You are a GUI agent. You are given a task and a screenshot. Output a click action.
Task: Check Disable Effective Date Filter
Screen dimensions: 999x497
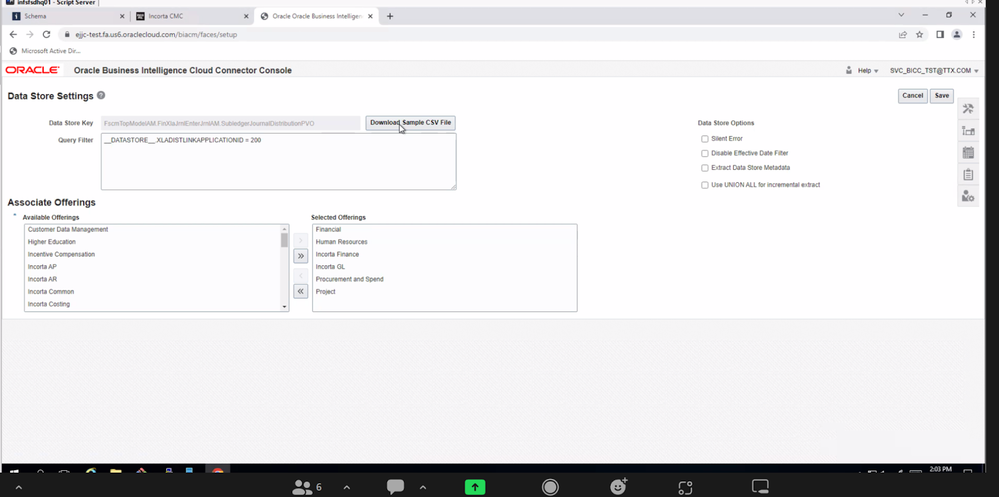(705, 154)
